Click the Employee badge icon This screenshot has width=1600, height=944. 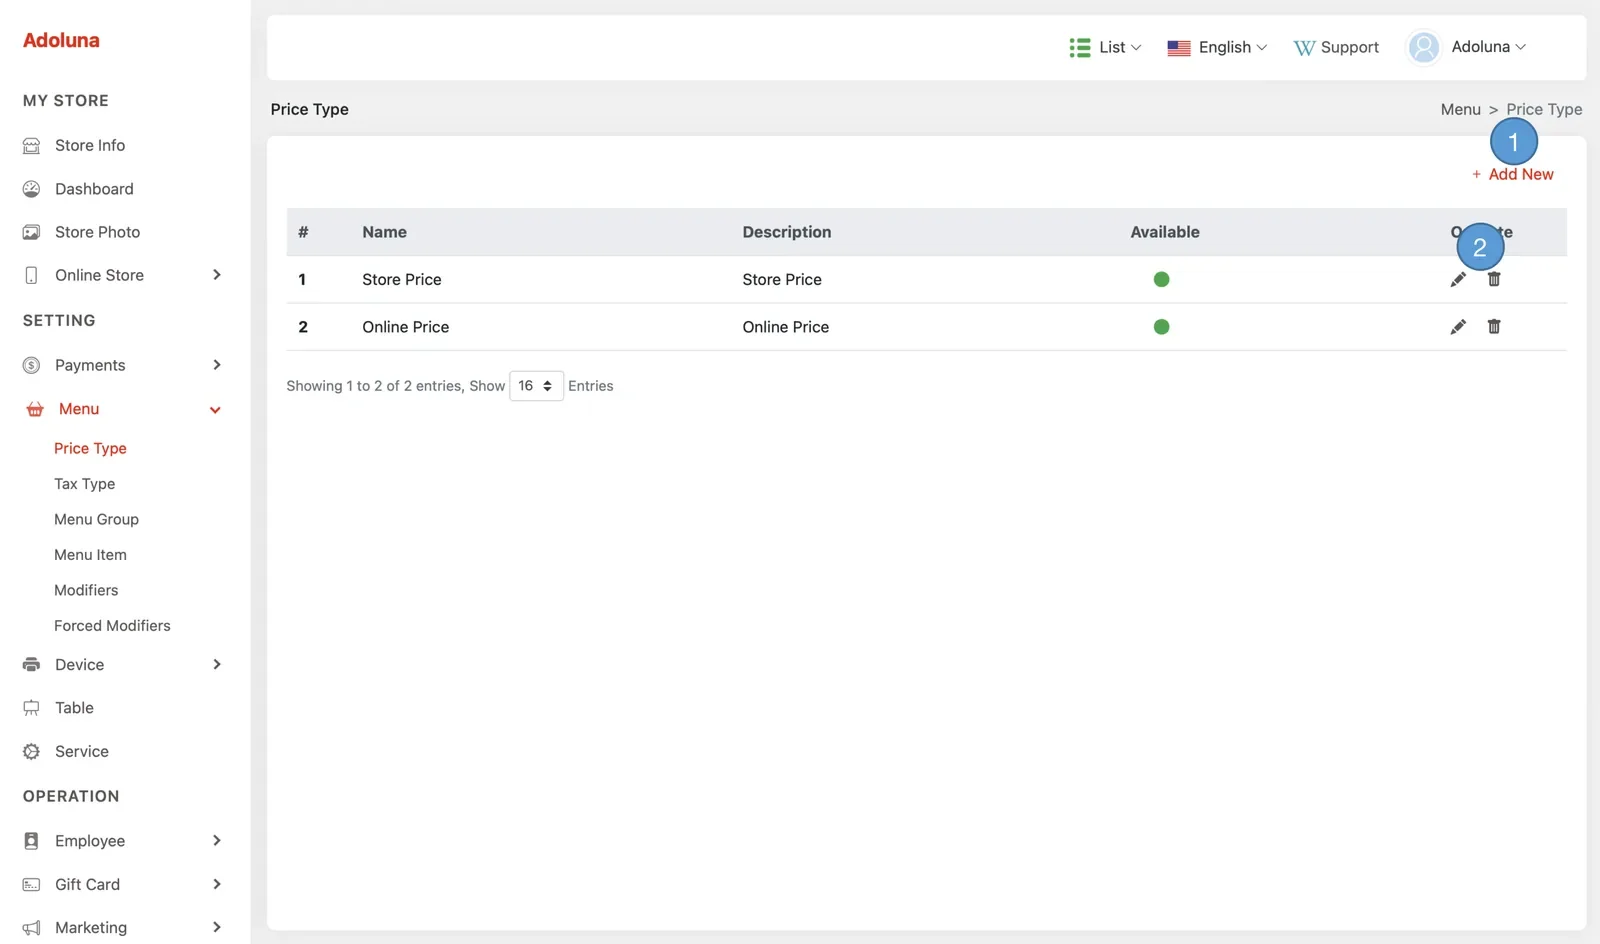[x=32, y=841]
